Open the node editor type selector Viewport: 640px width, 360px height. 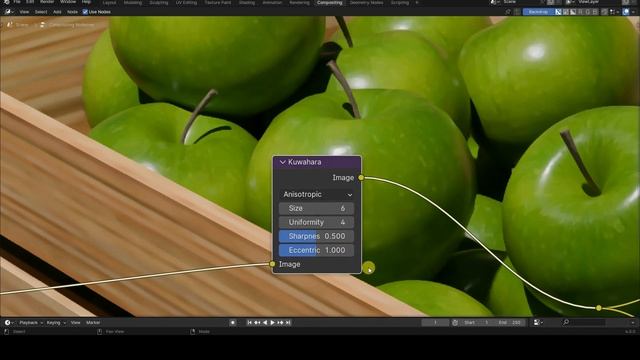[9, 12]
